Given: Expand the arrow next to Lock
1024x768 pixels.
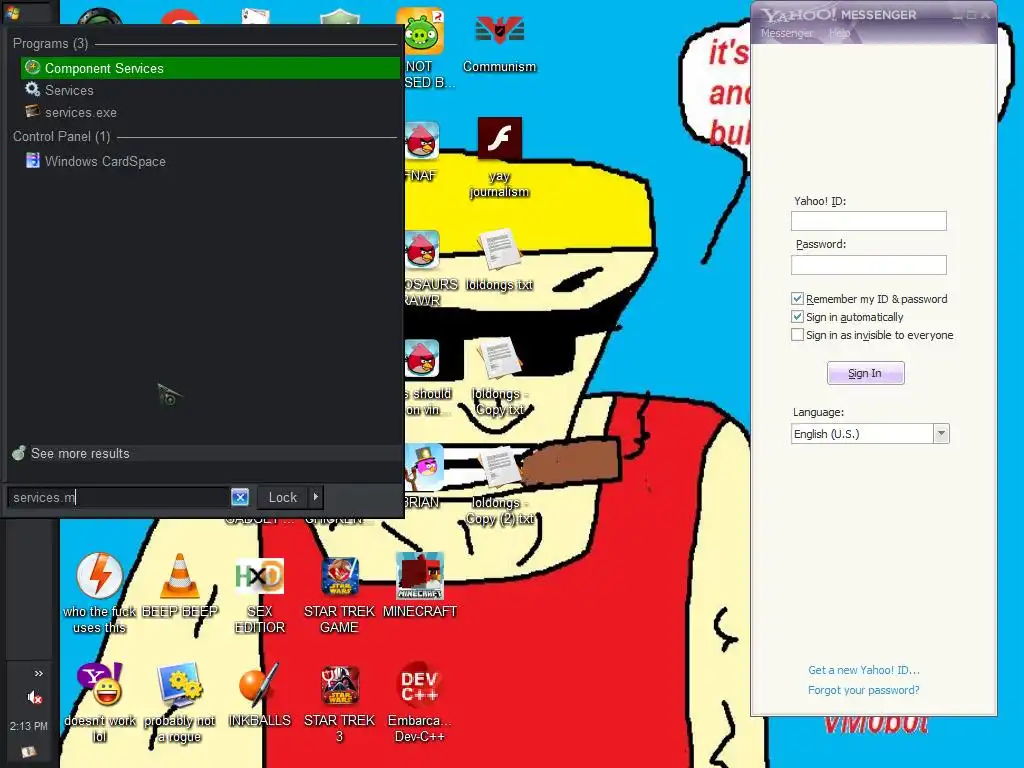Looking at the screenshot, I should (x=315, y=498).
